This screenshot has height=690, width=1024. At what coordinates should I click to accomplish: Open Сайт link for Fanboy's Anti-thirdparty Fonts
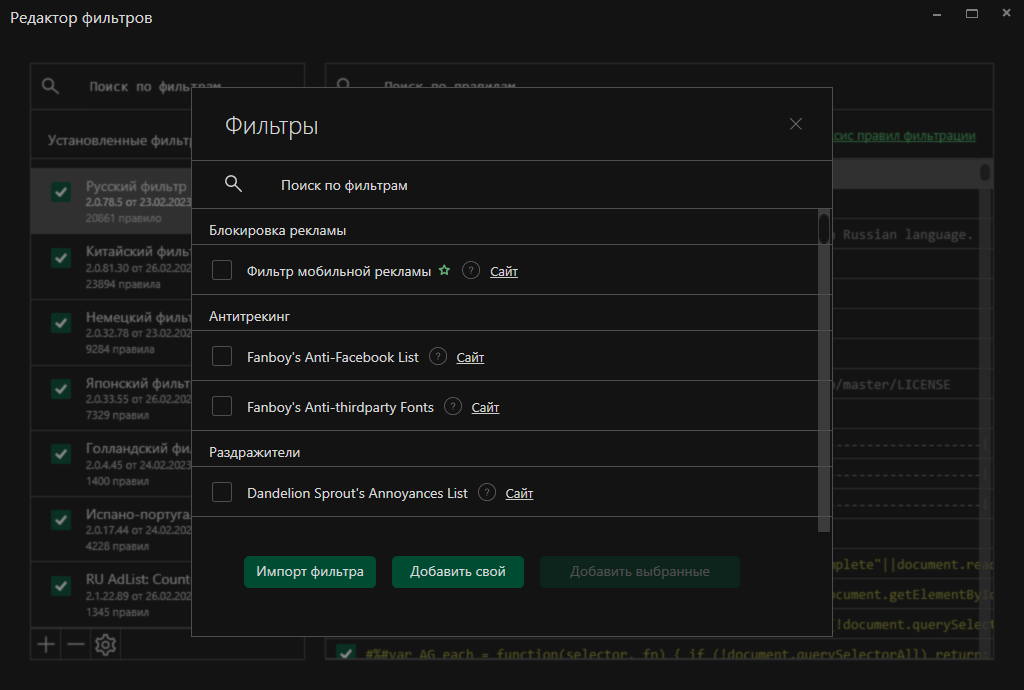click(485, 407)
